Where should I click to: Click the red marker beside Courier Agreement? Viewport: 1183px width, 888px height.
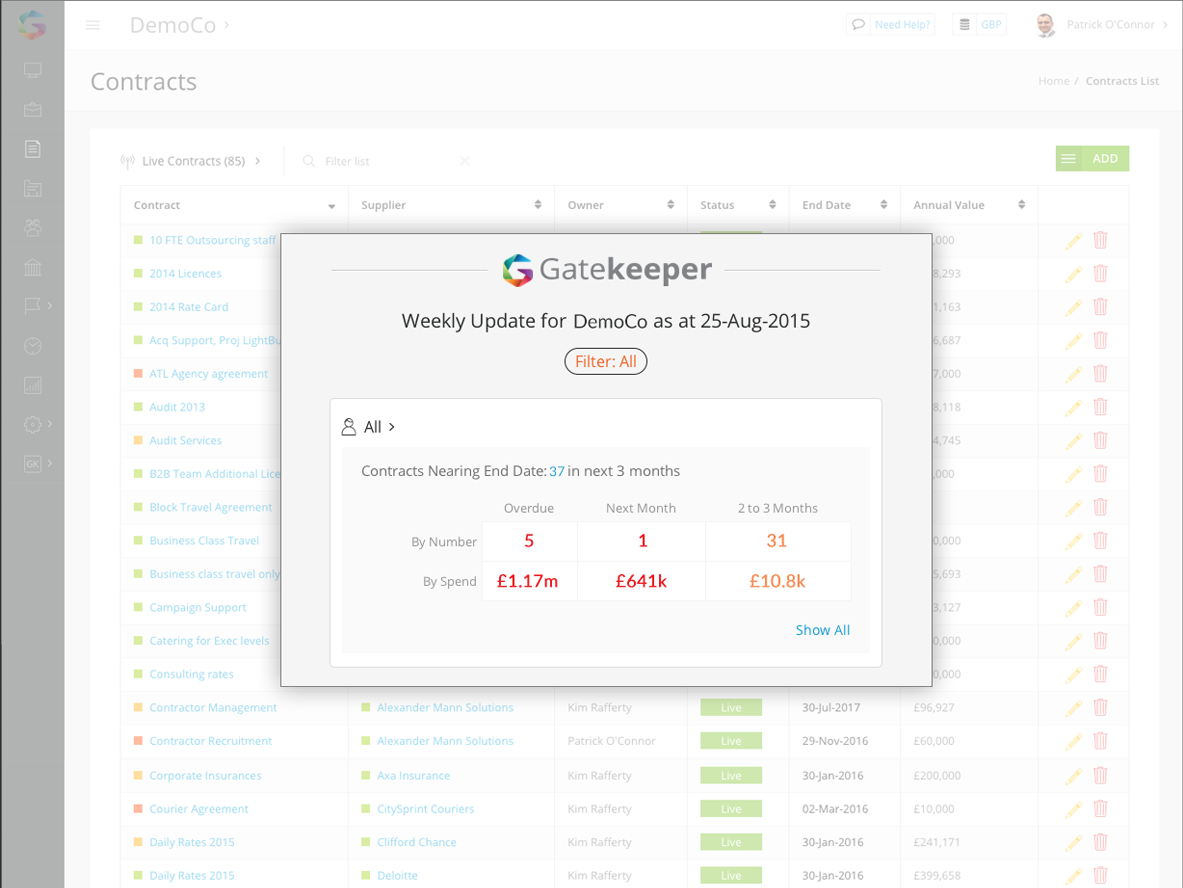pos(138,808)
